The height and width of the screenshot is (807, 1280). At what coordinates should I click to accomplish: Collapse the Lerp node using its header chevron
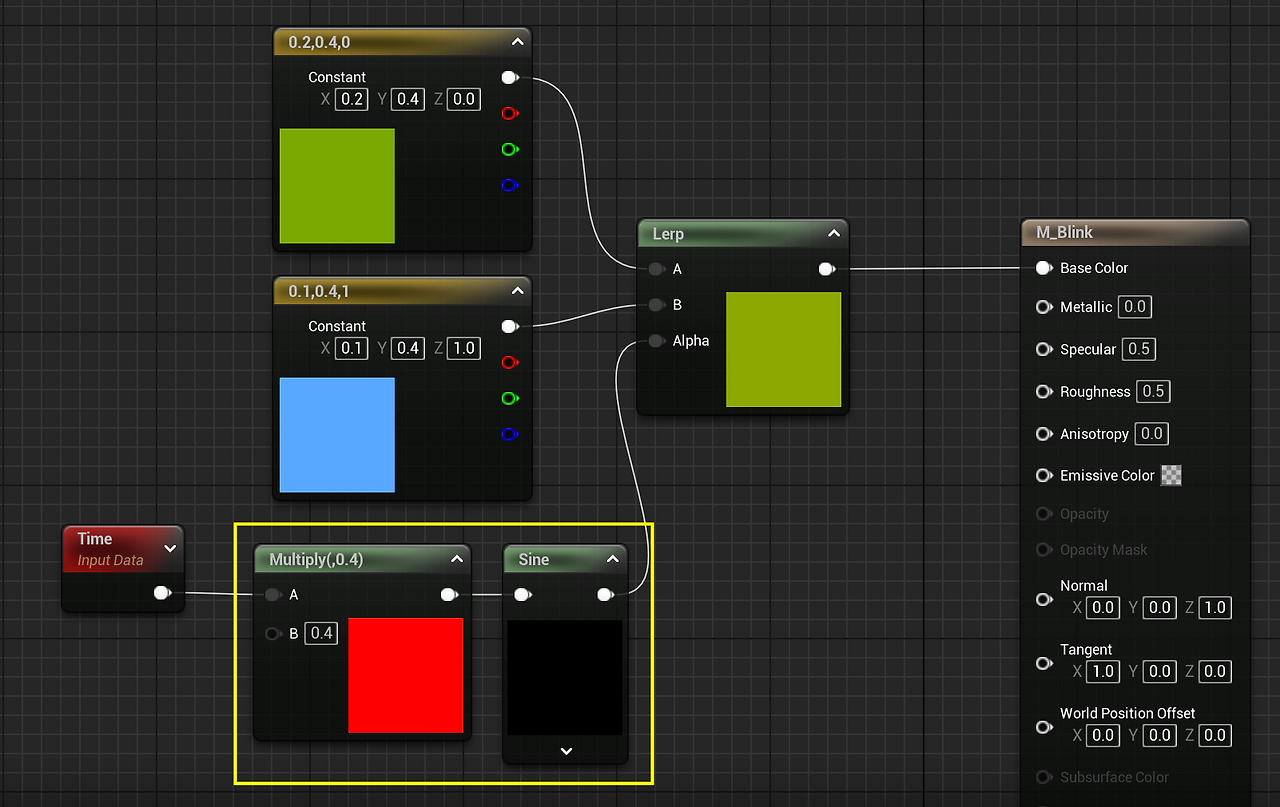(834, 233)
